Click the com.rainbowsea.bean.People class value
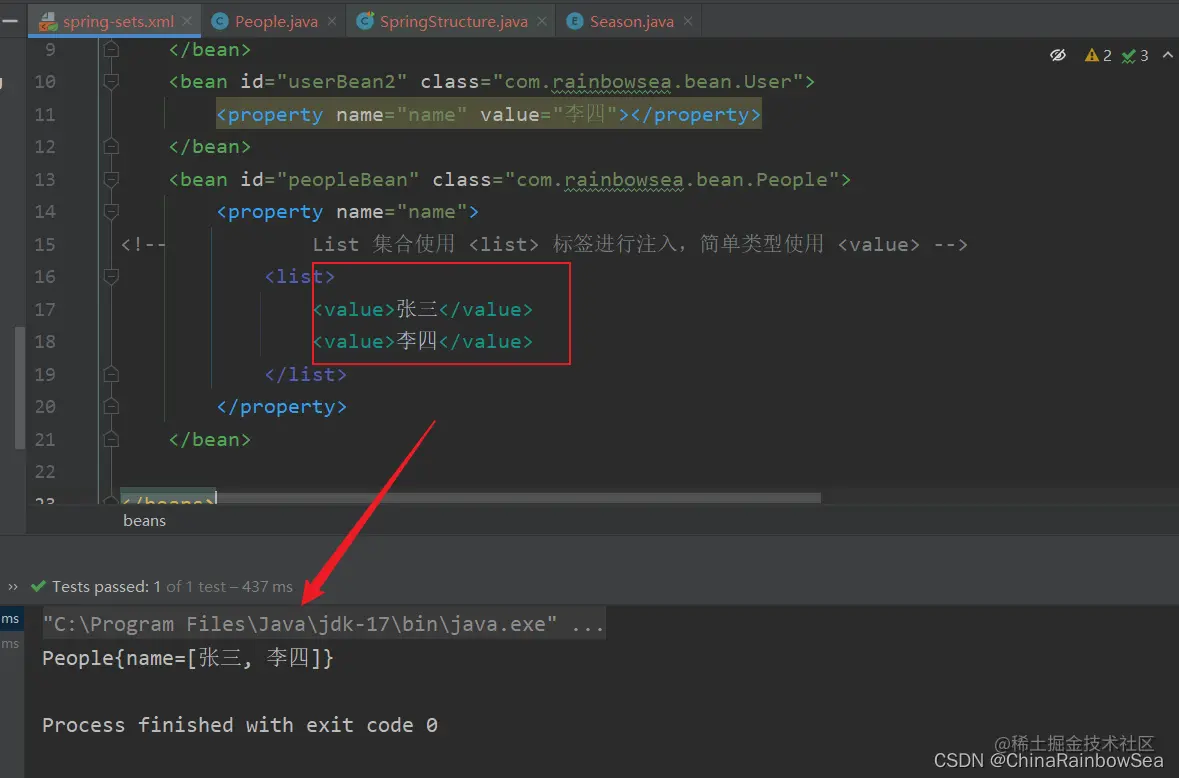 coord(672,180)
